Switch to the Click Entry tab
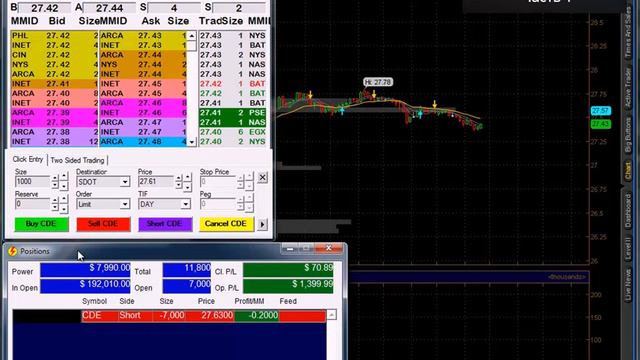 [x=27, y=160]
